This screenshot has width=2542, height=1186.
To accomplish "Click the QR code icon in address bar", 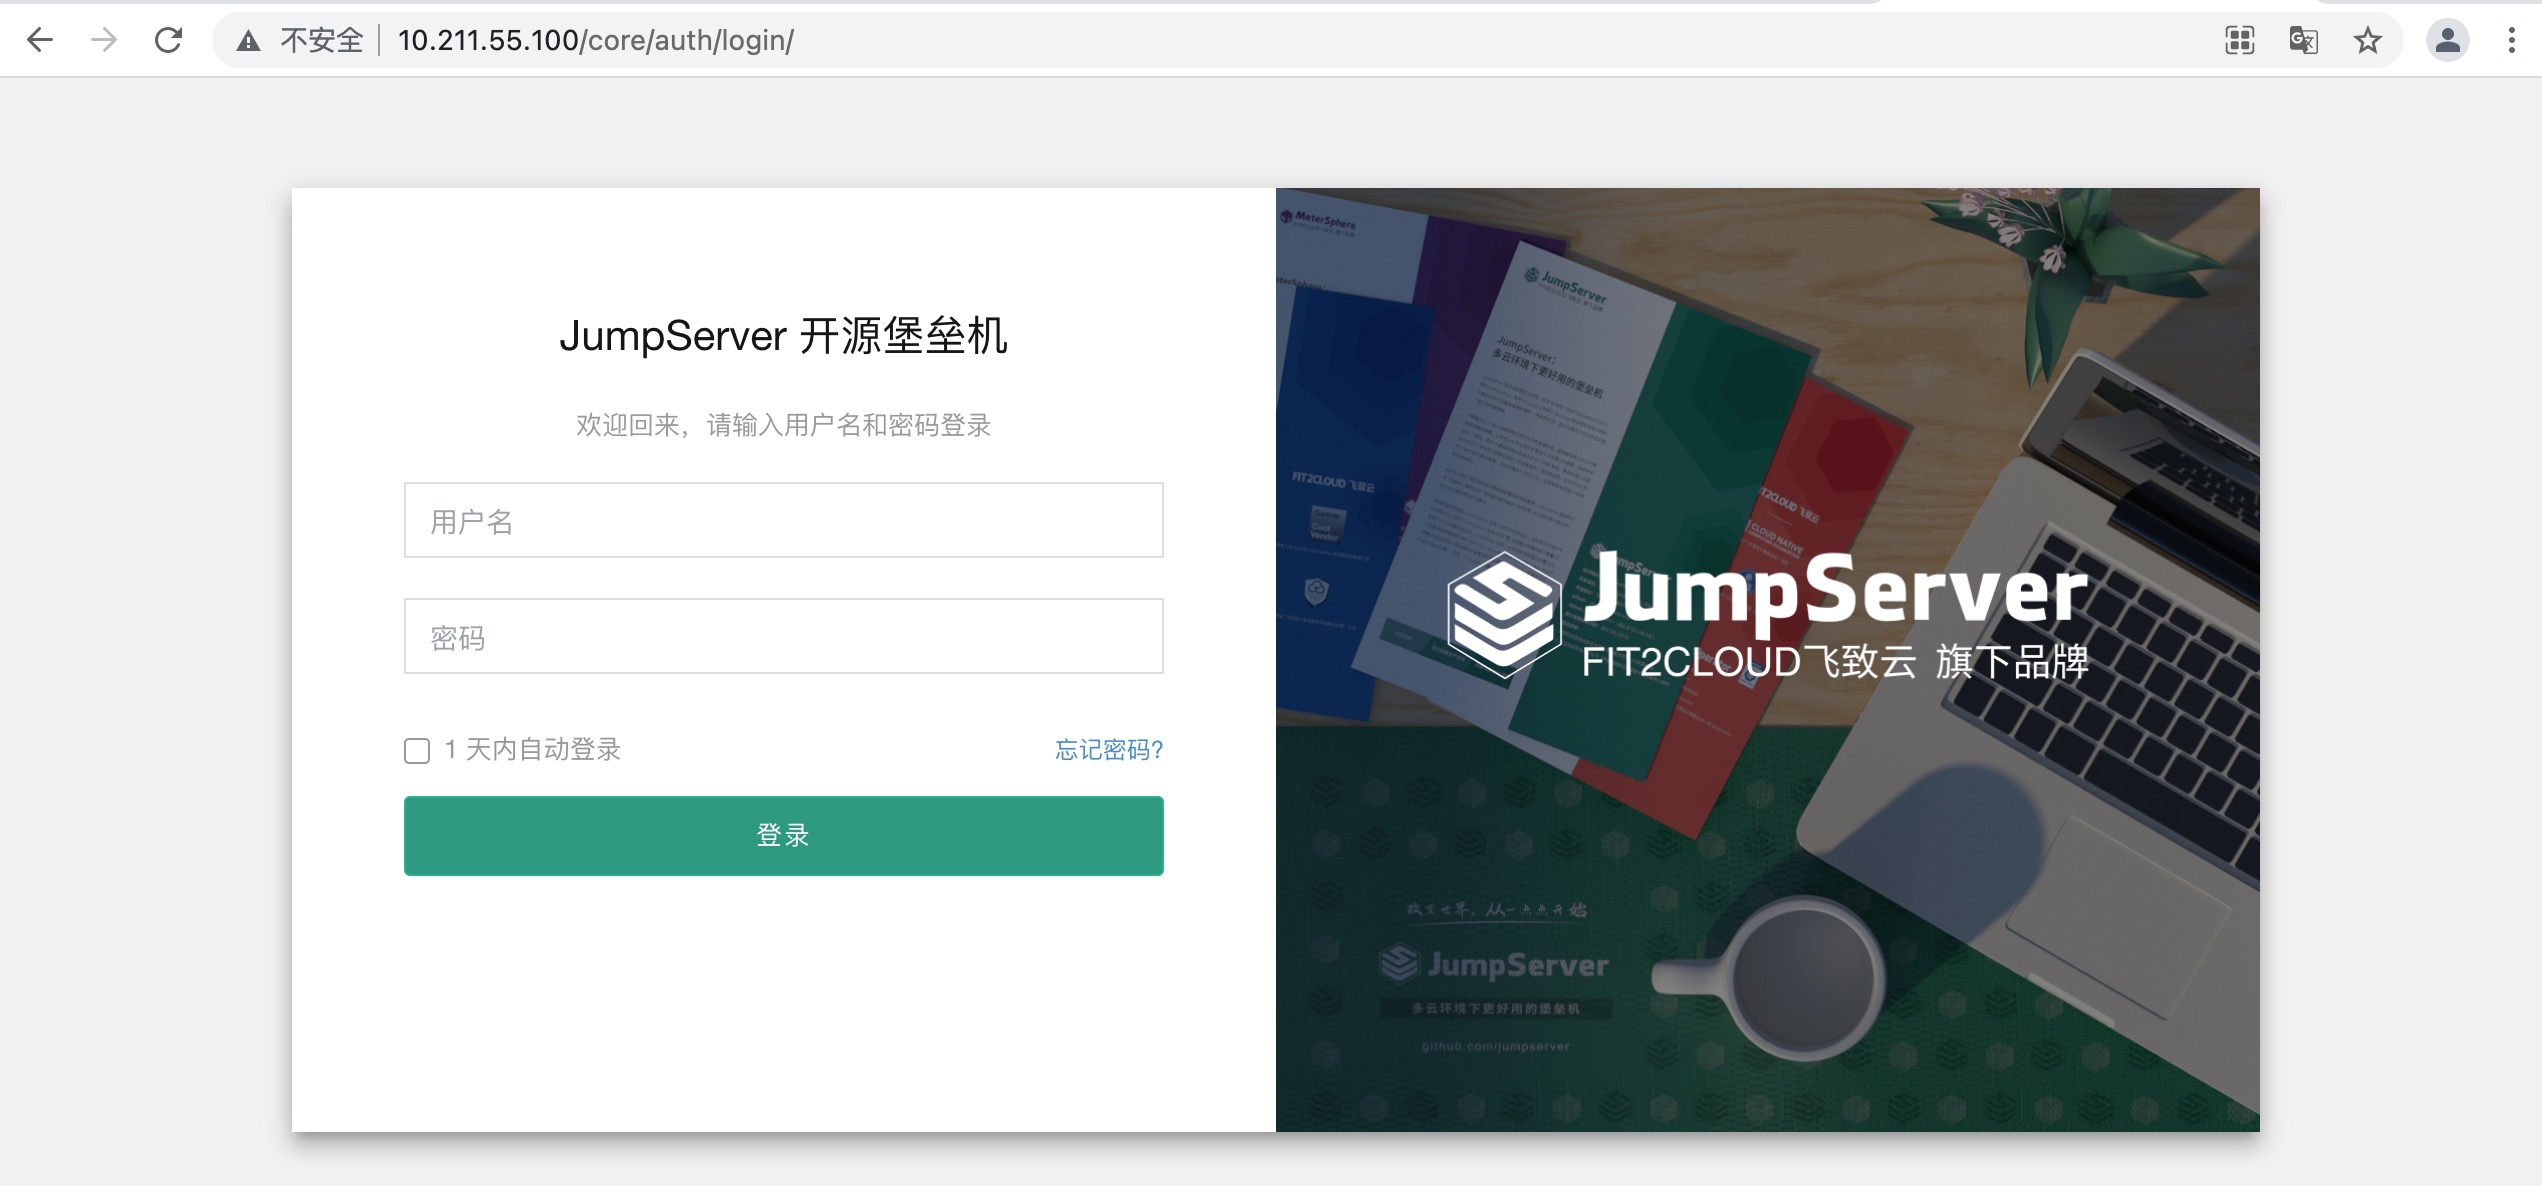I will [x=2239, y=40].
